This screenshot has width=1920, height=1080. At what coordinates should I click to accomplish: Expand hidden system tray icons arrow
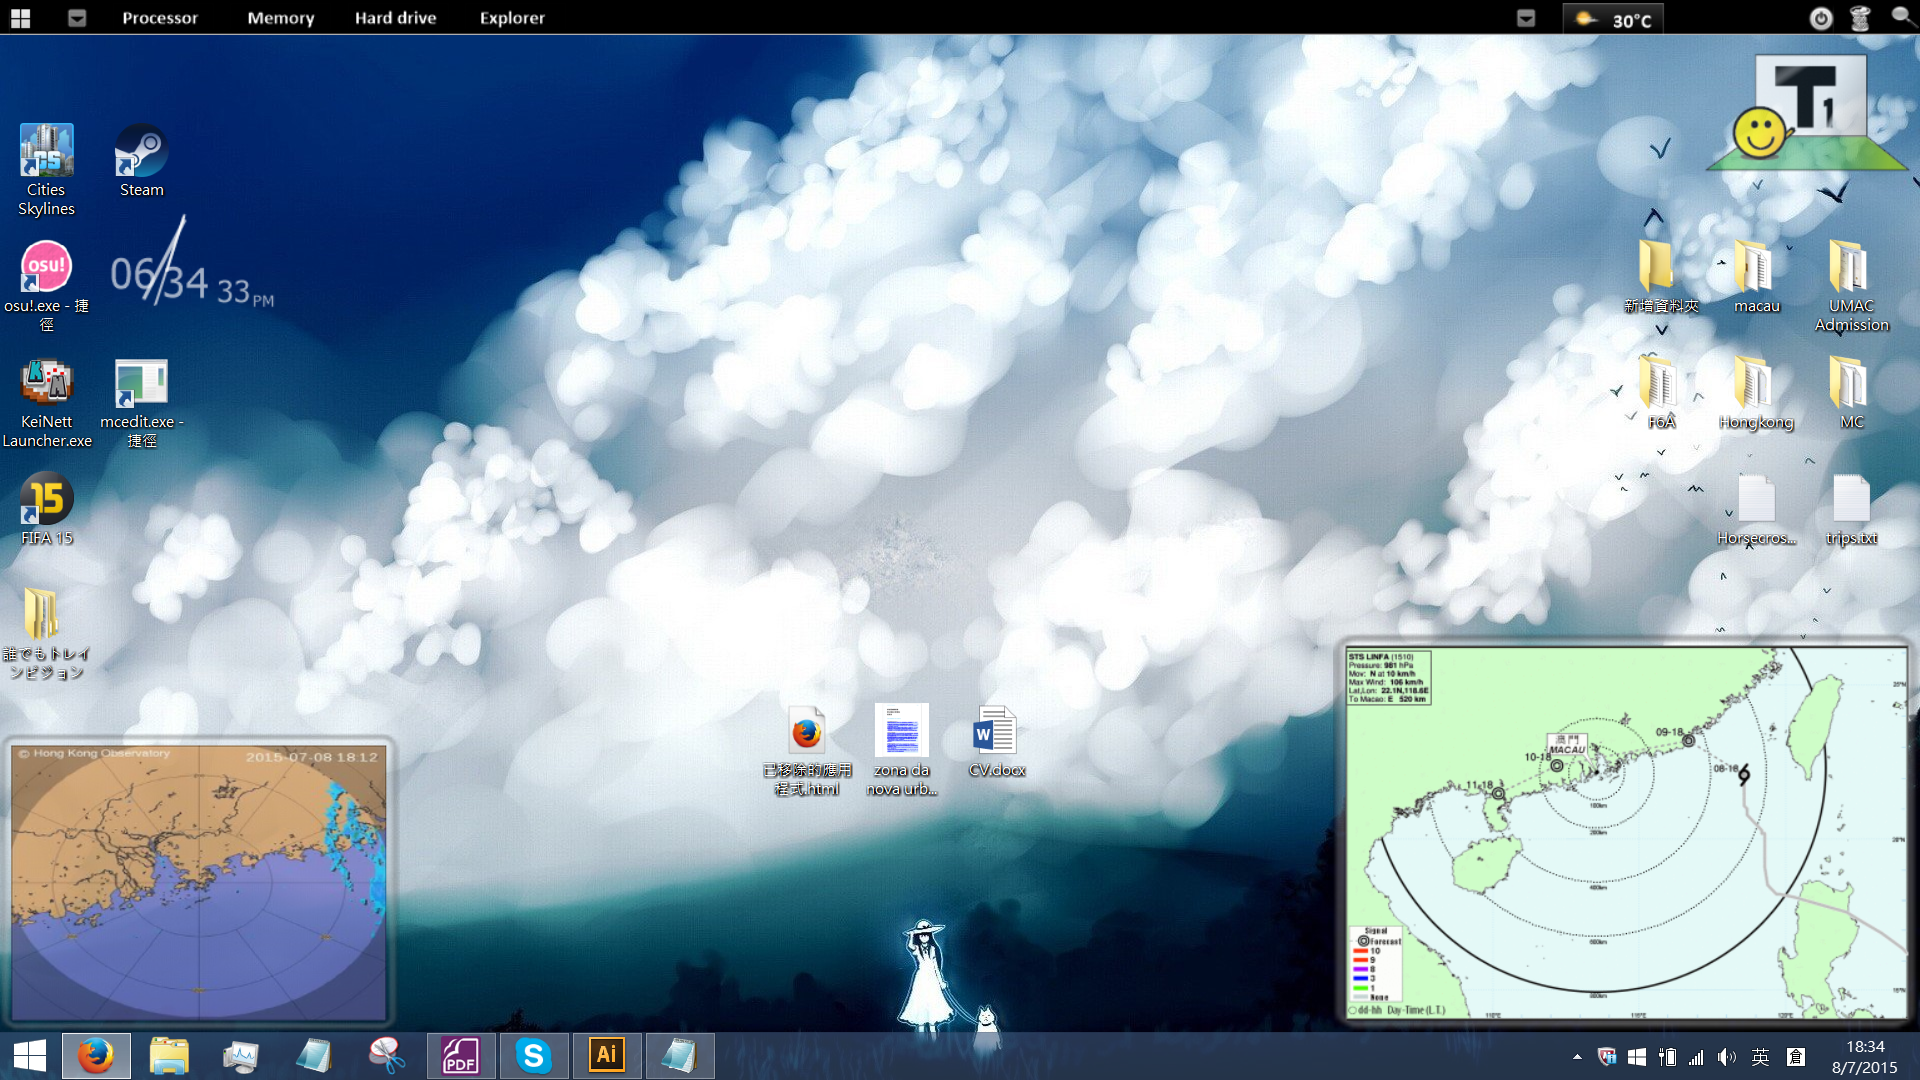pyautogui.click(x=1577, y=1057)
